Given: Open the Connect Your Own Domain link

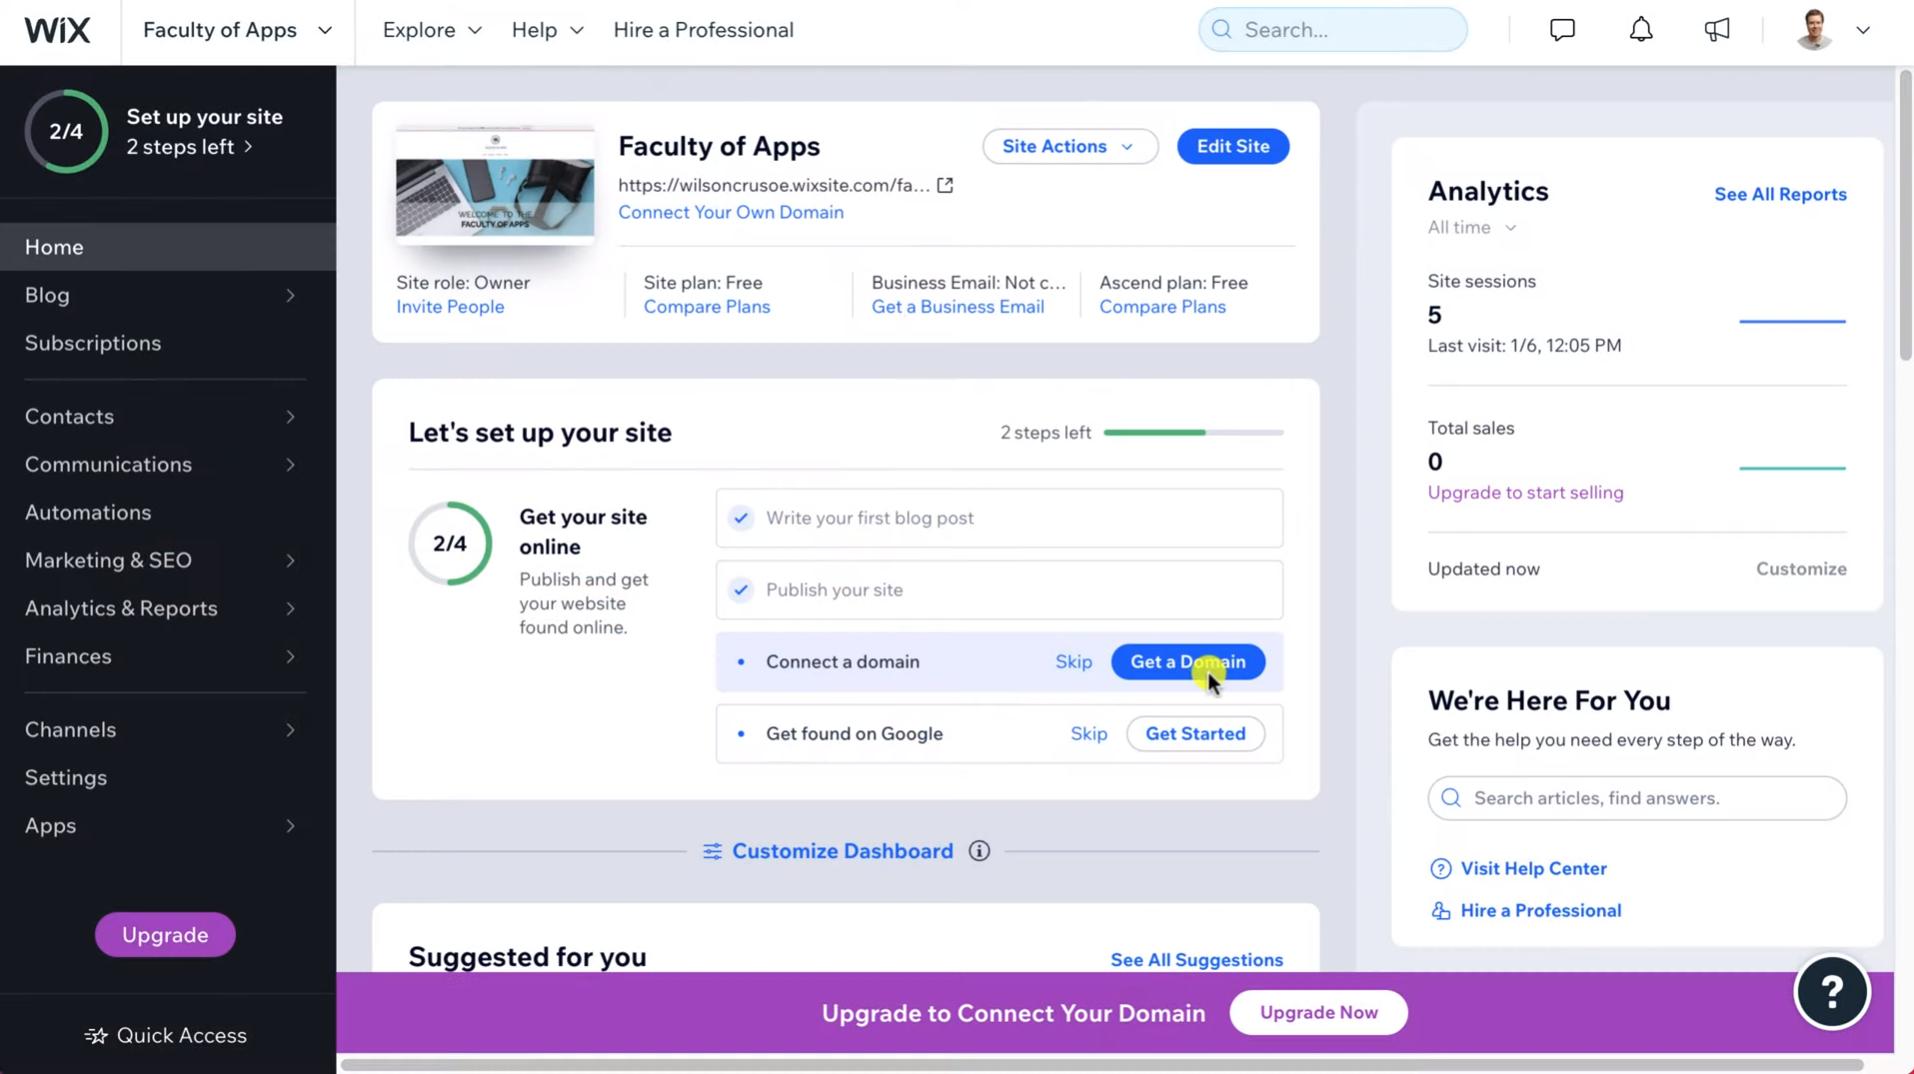Looking at the screenshot, I should point(730,212).
